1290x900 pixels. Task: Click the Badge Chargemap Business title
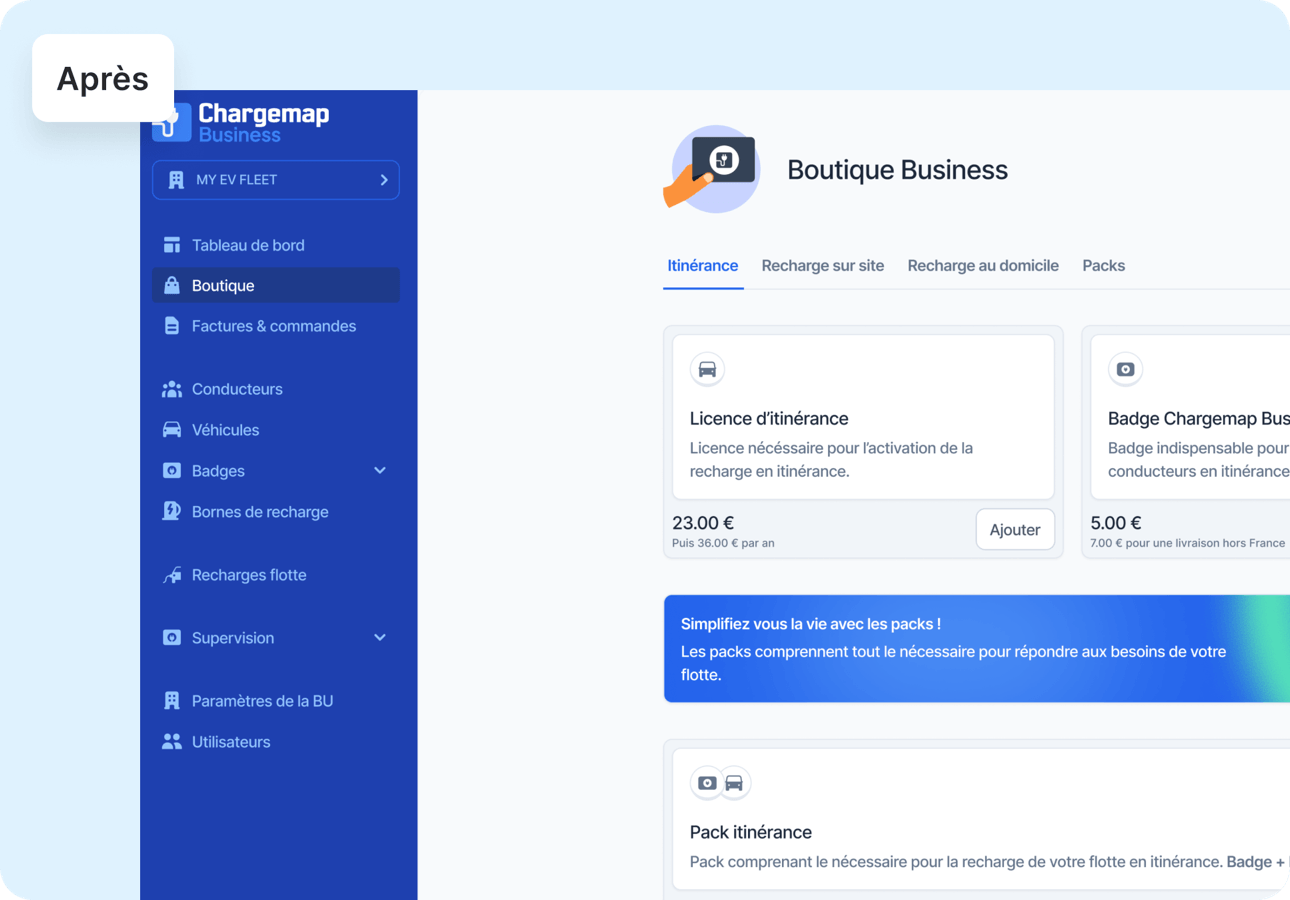point(1199,419)
